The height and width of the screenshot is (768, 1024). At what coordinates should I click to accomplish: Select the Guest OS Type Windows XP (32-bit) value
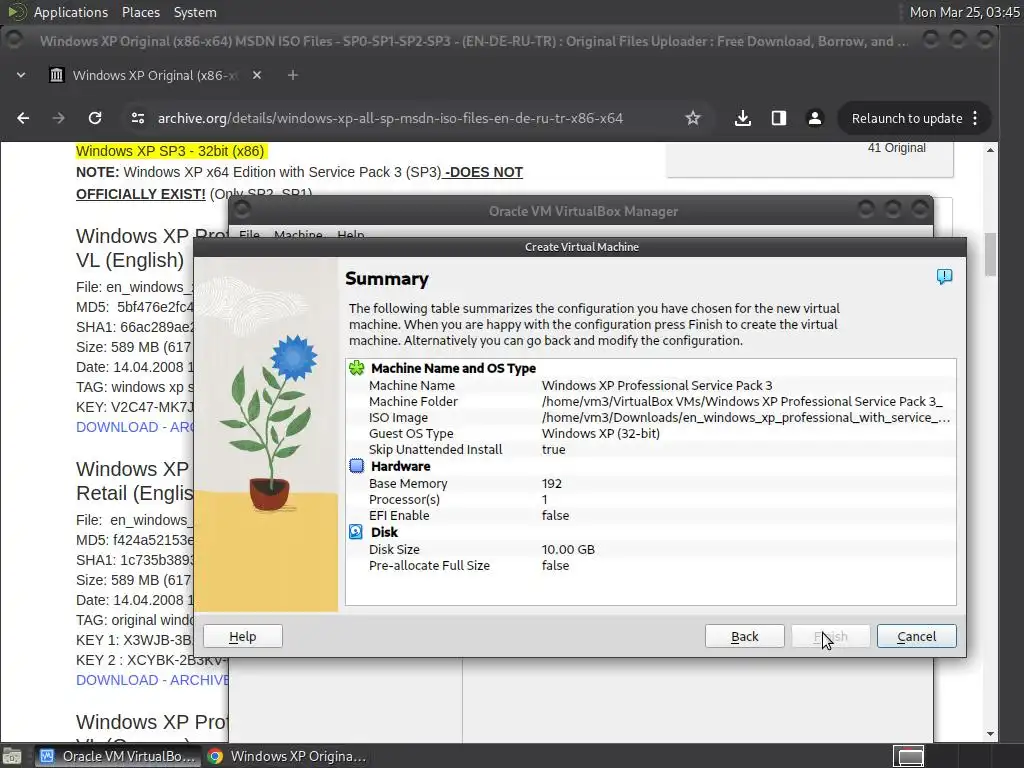(601, 433)
